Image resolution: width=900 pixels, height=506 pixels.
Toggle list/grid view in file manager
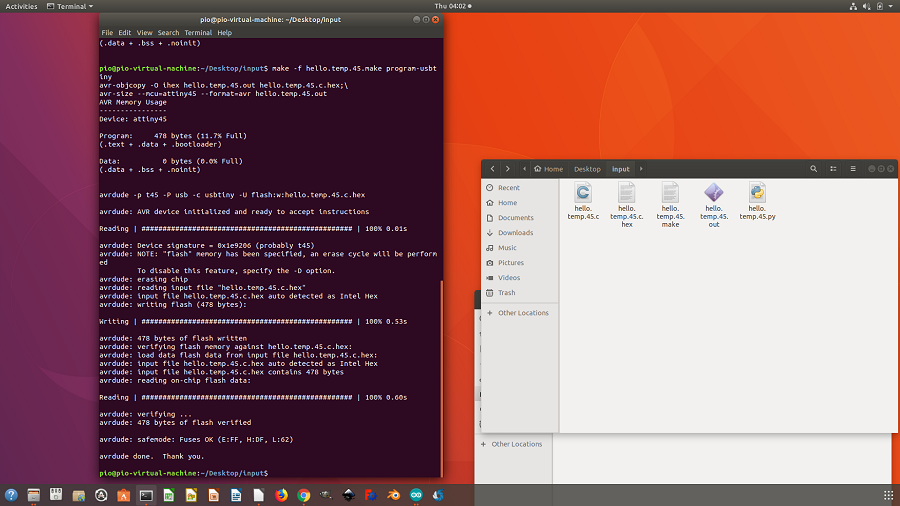tap(833, 169)
